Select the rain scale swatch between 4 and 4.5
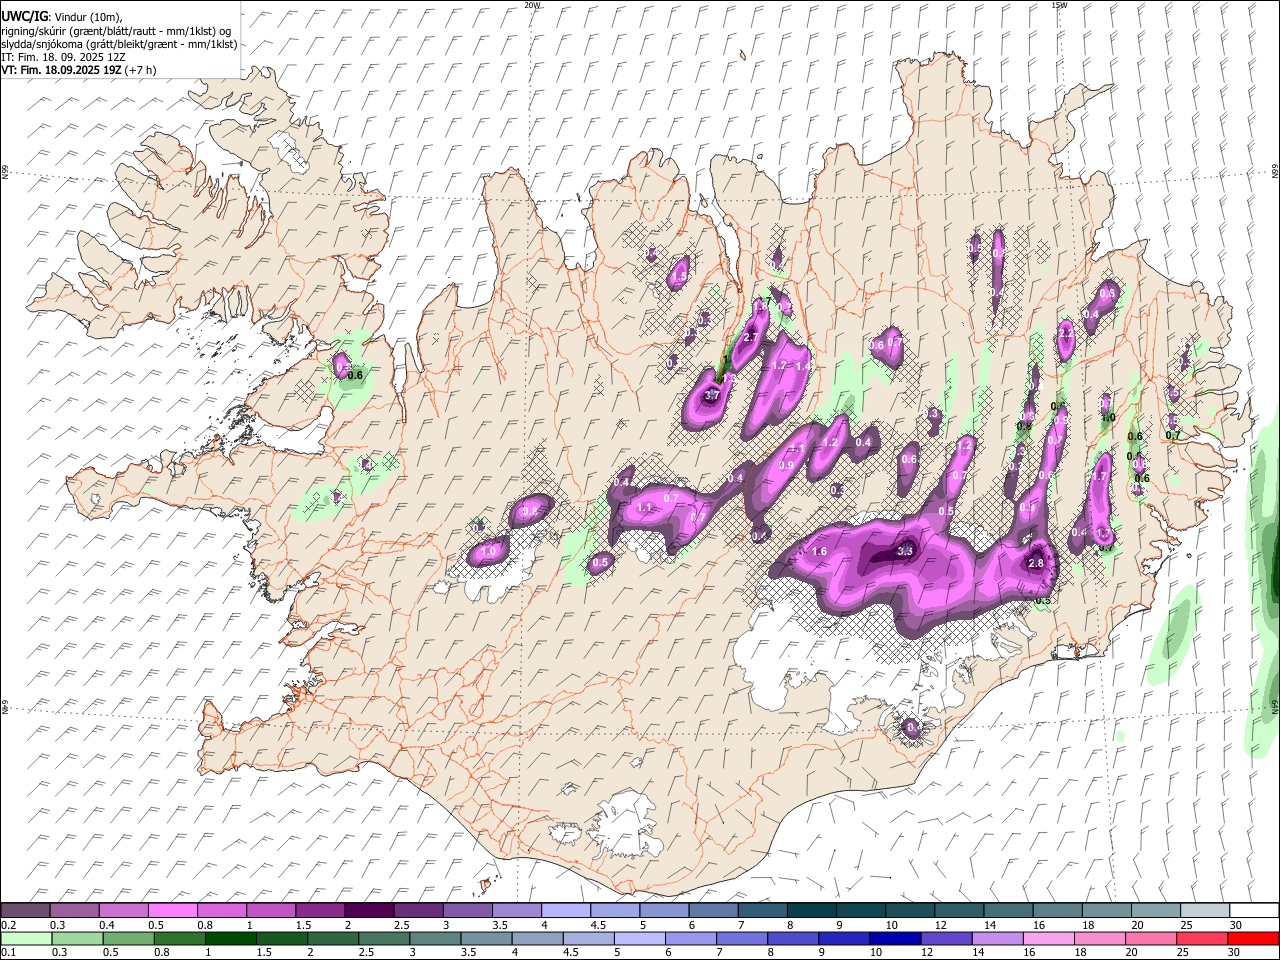 pos(537,939)
